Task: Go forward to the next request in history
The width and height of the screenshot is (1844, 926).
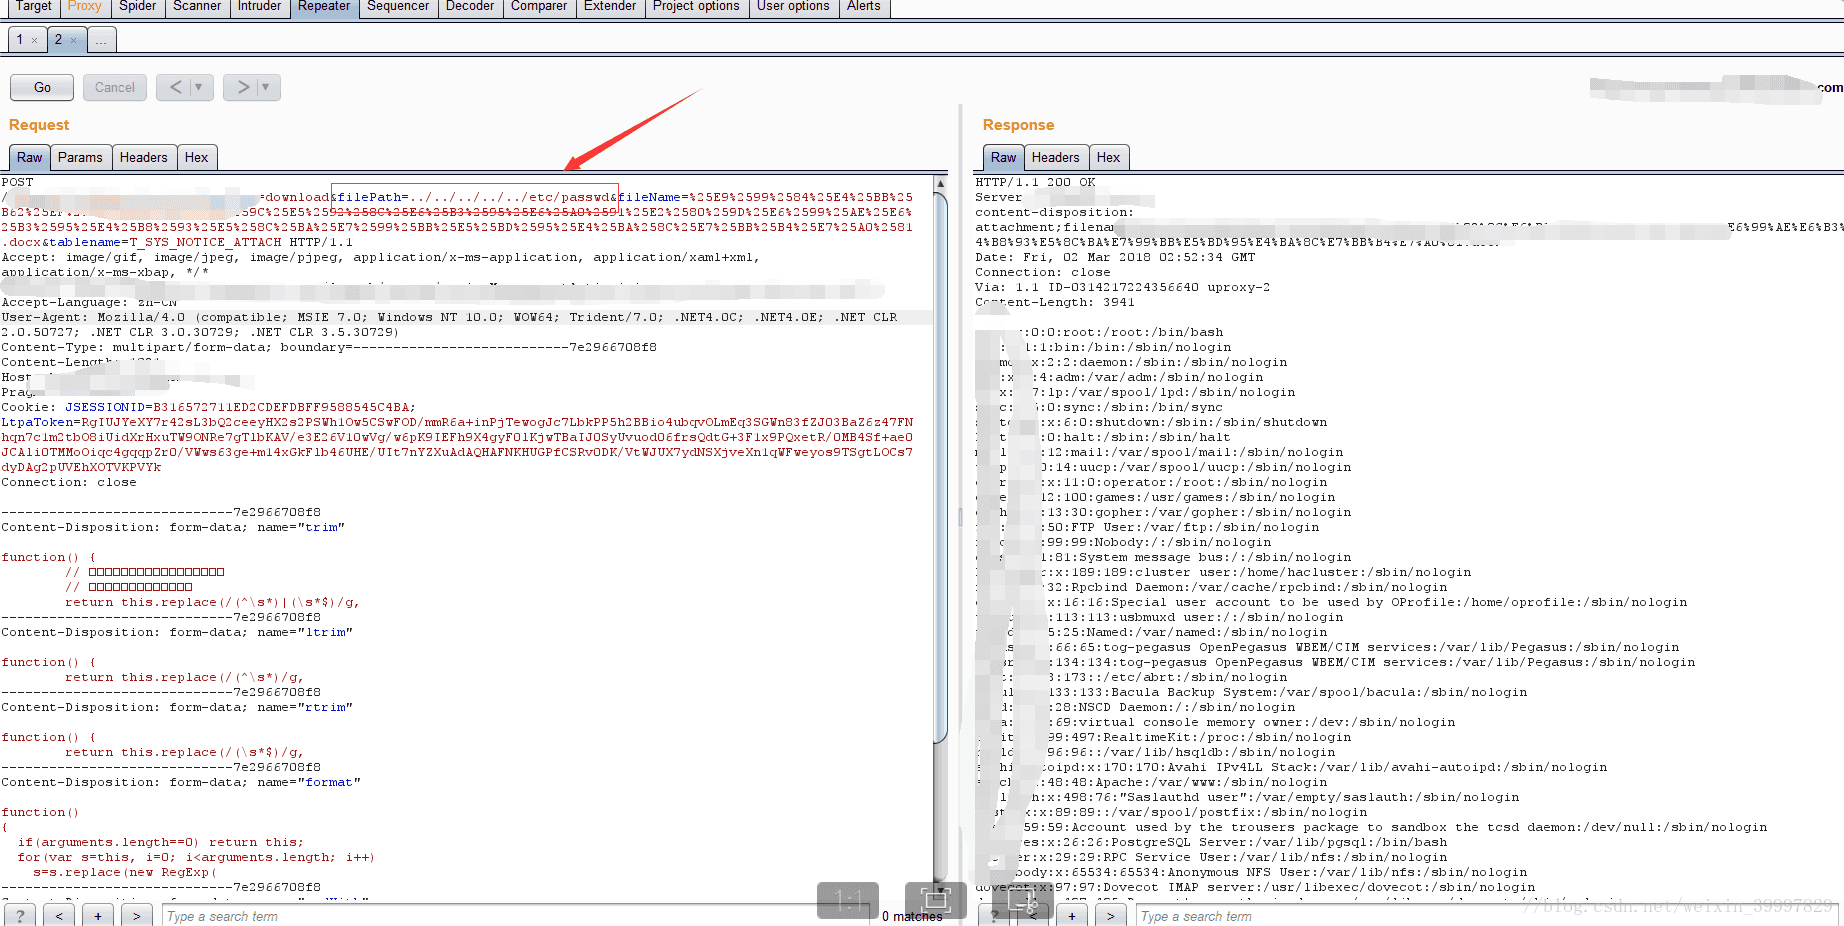Action: click(243, 88)
